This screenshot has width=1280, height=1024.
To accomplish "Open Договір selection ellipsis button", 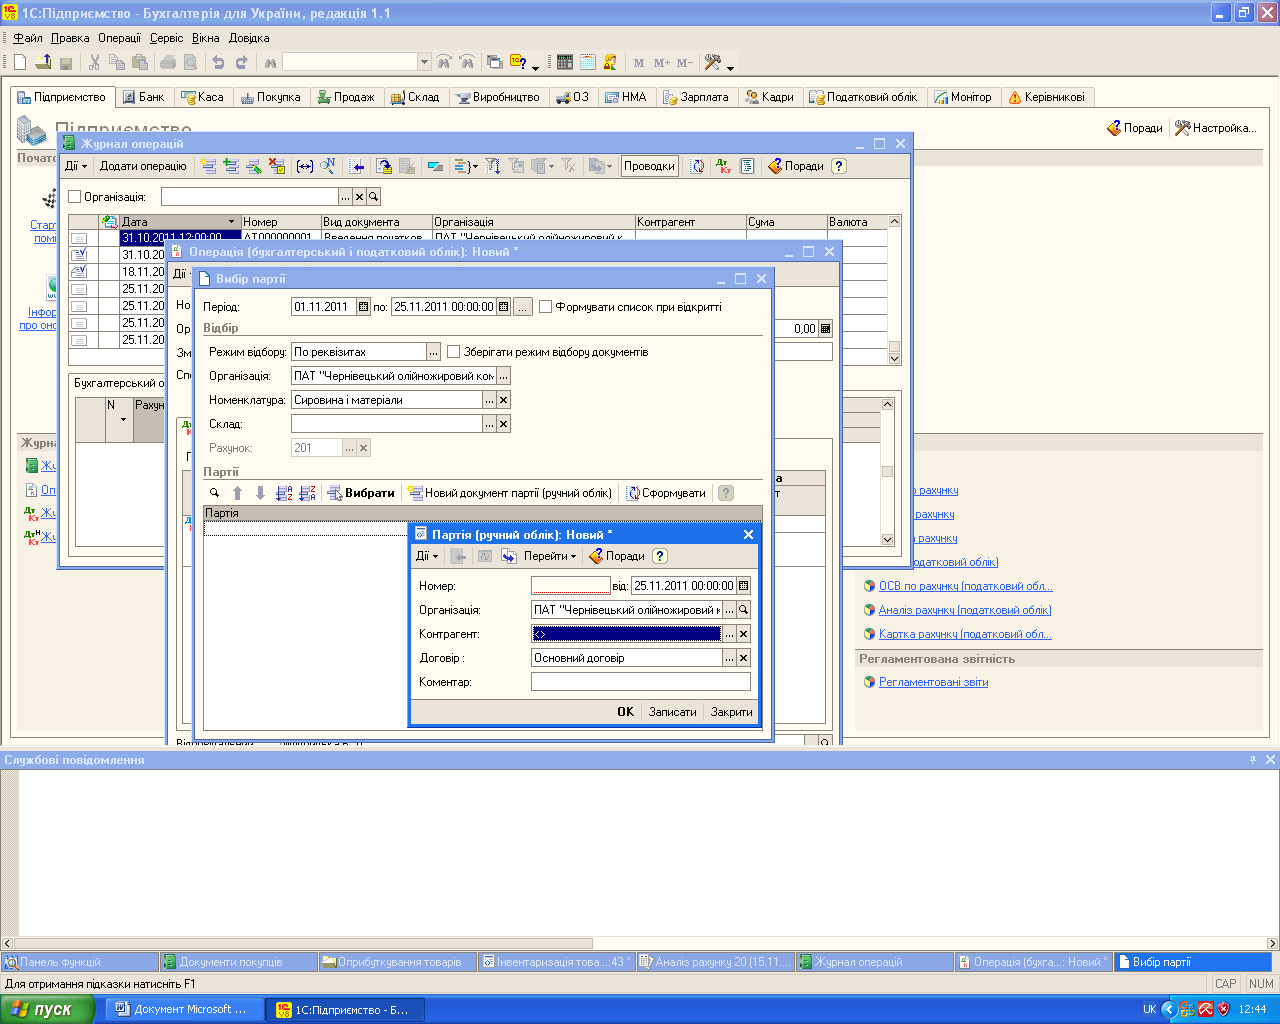I will click(729, 658).
